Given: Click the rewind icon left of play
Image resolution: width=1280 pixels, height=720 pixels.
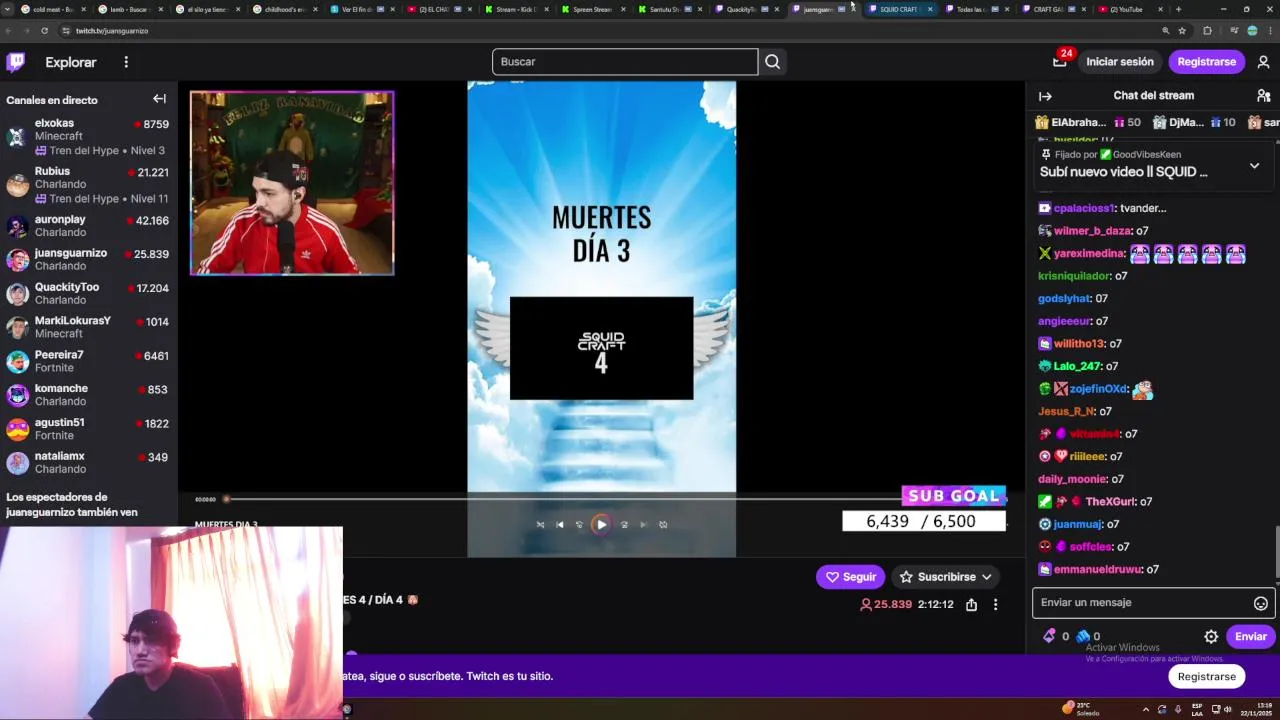Looking at the screenshot, I should tap(579, 524).
